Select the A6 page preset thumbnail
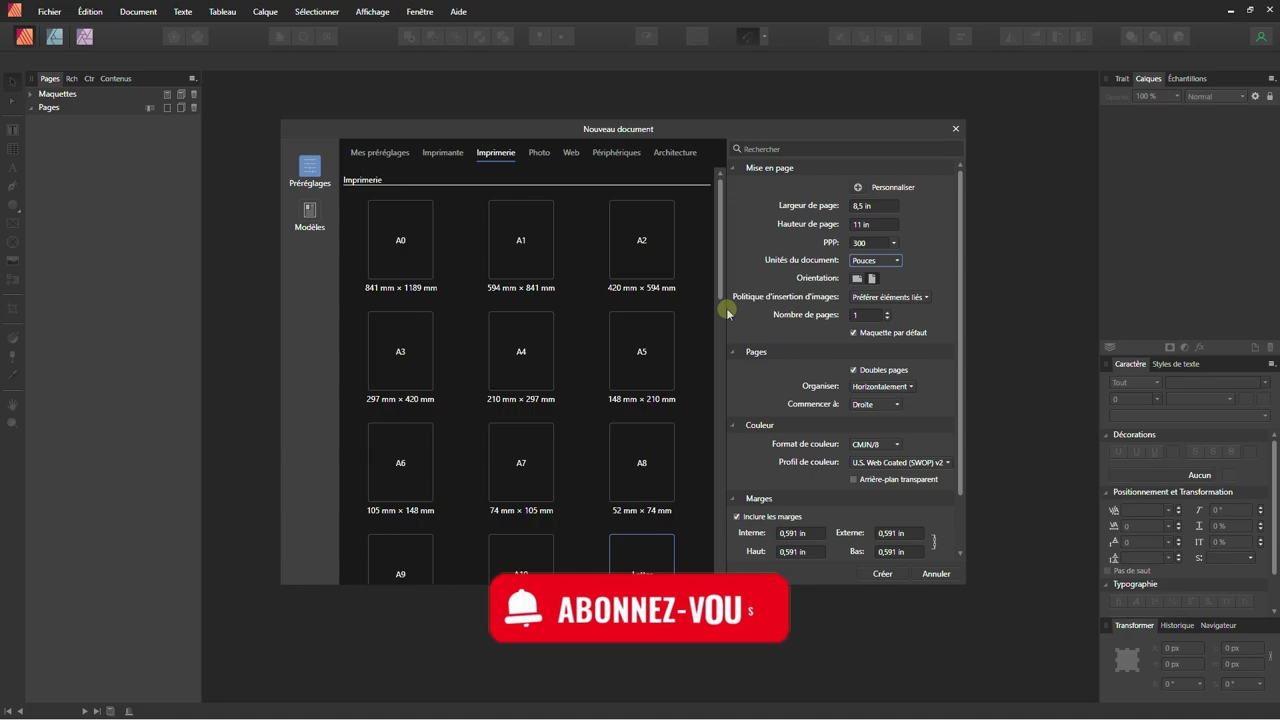 [401, 463]
